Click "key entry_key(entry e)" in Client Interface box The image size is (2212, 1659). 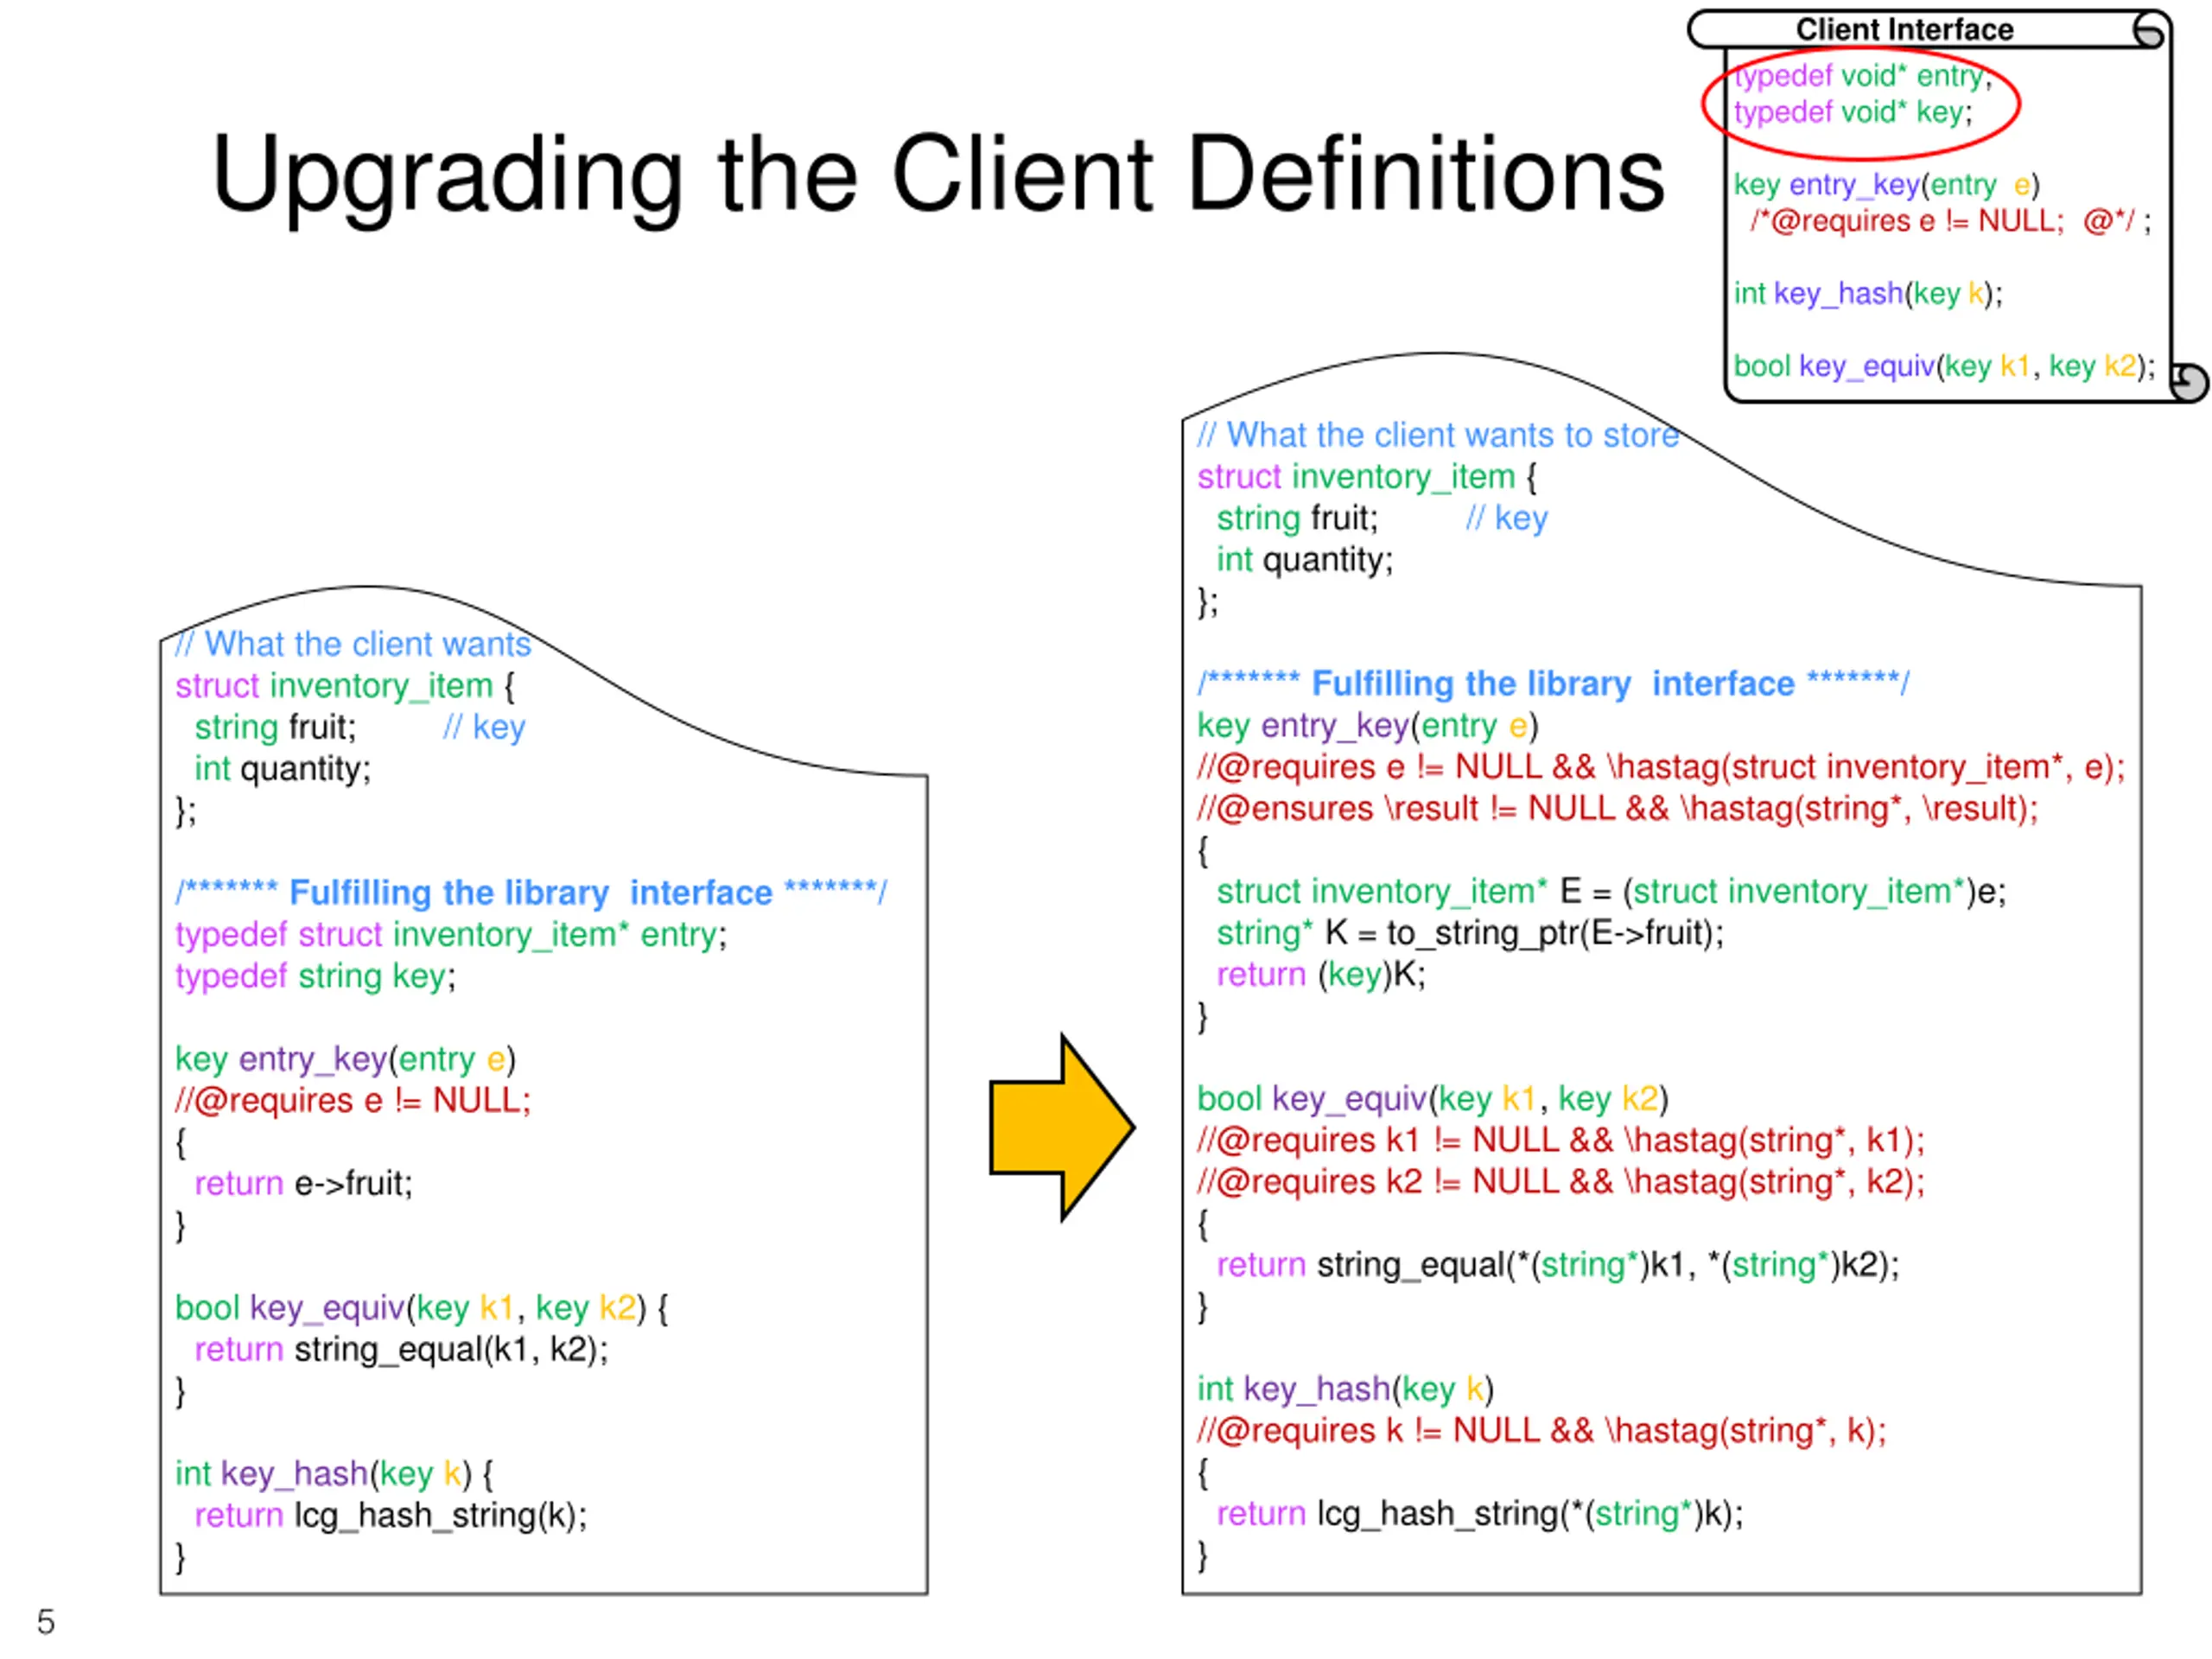[1886, 185]
